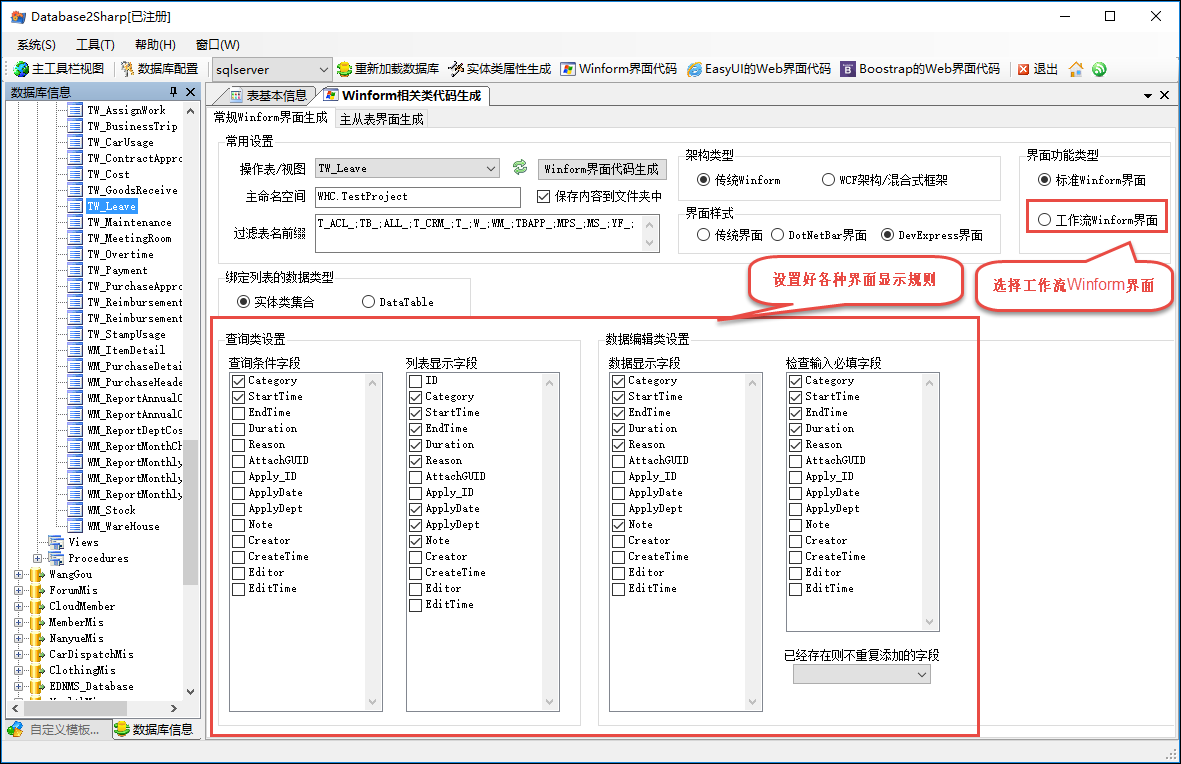1181x764 pixels.
Task: Open the 窗口(W) menu
Action: tap(218, 45)
